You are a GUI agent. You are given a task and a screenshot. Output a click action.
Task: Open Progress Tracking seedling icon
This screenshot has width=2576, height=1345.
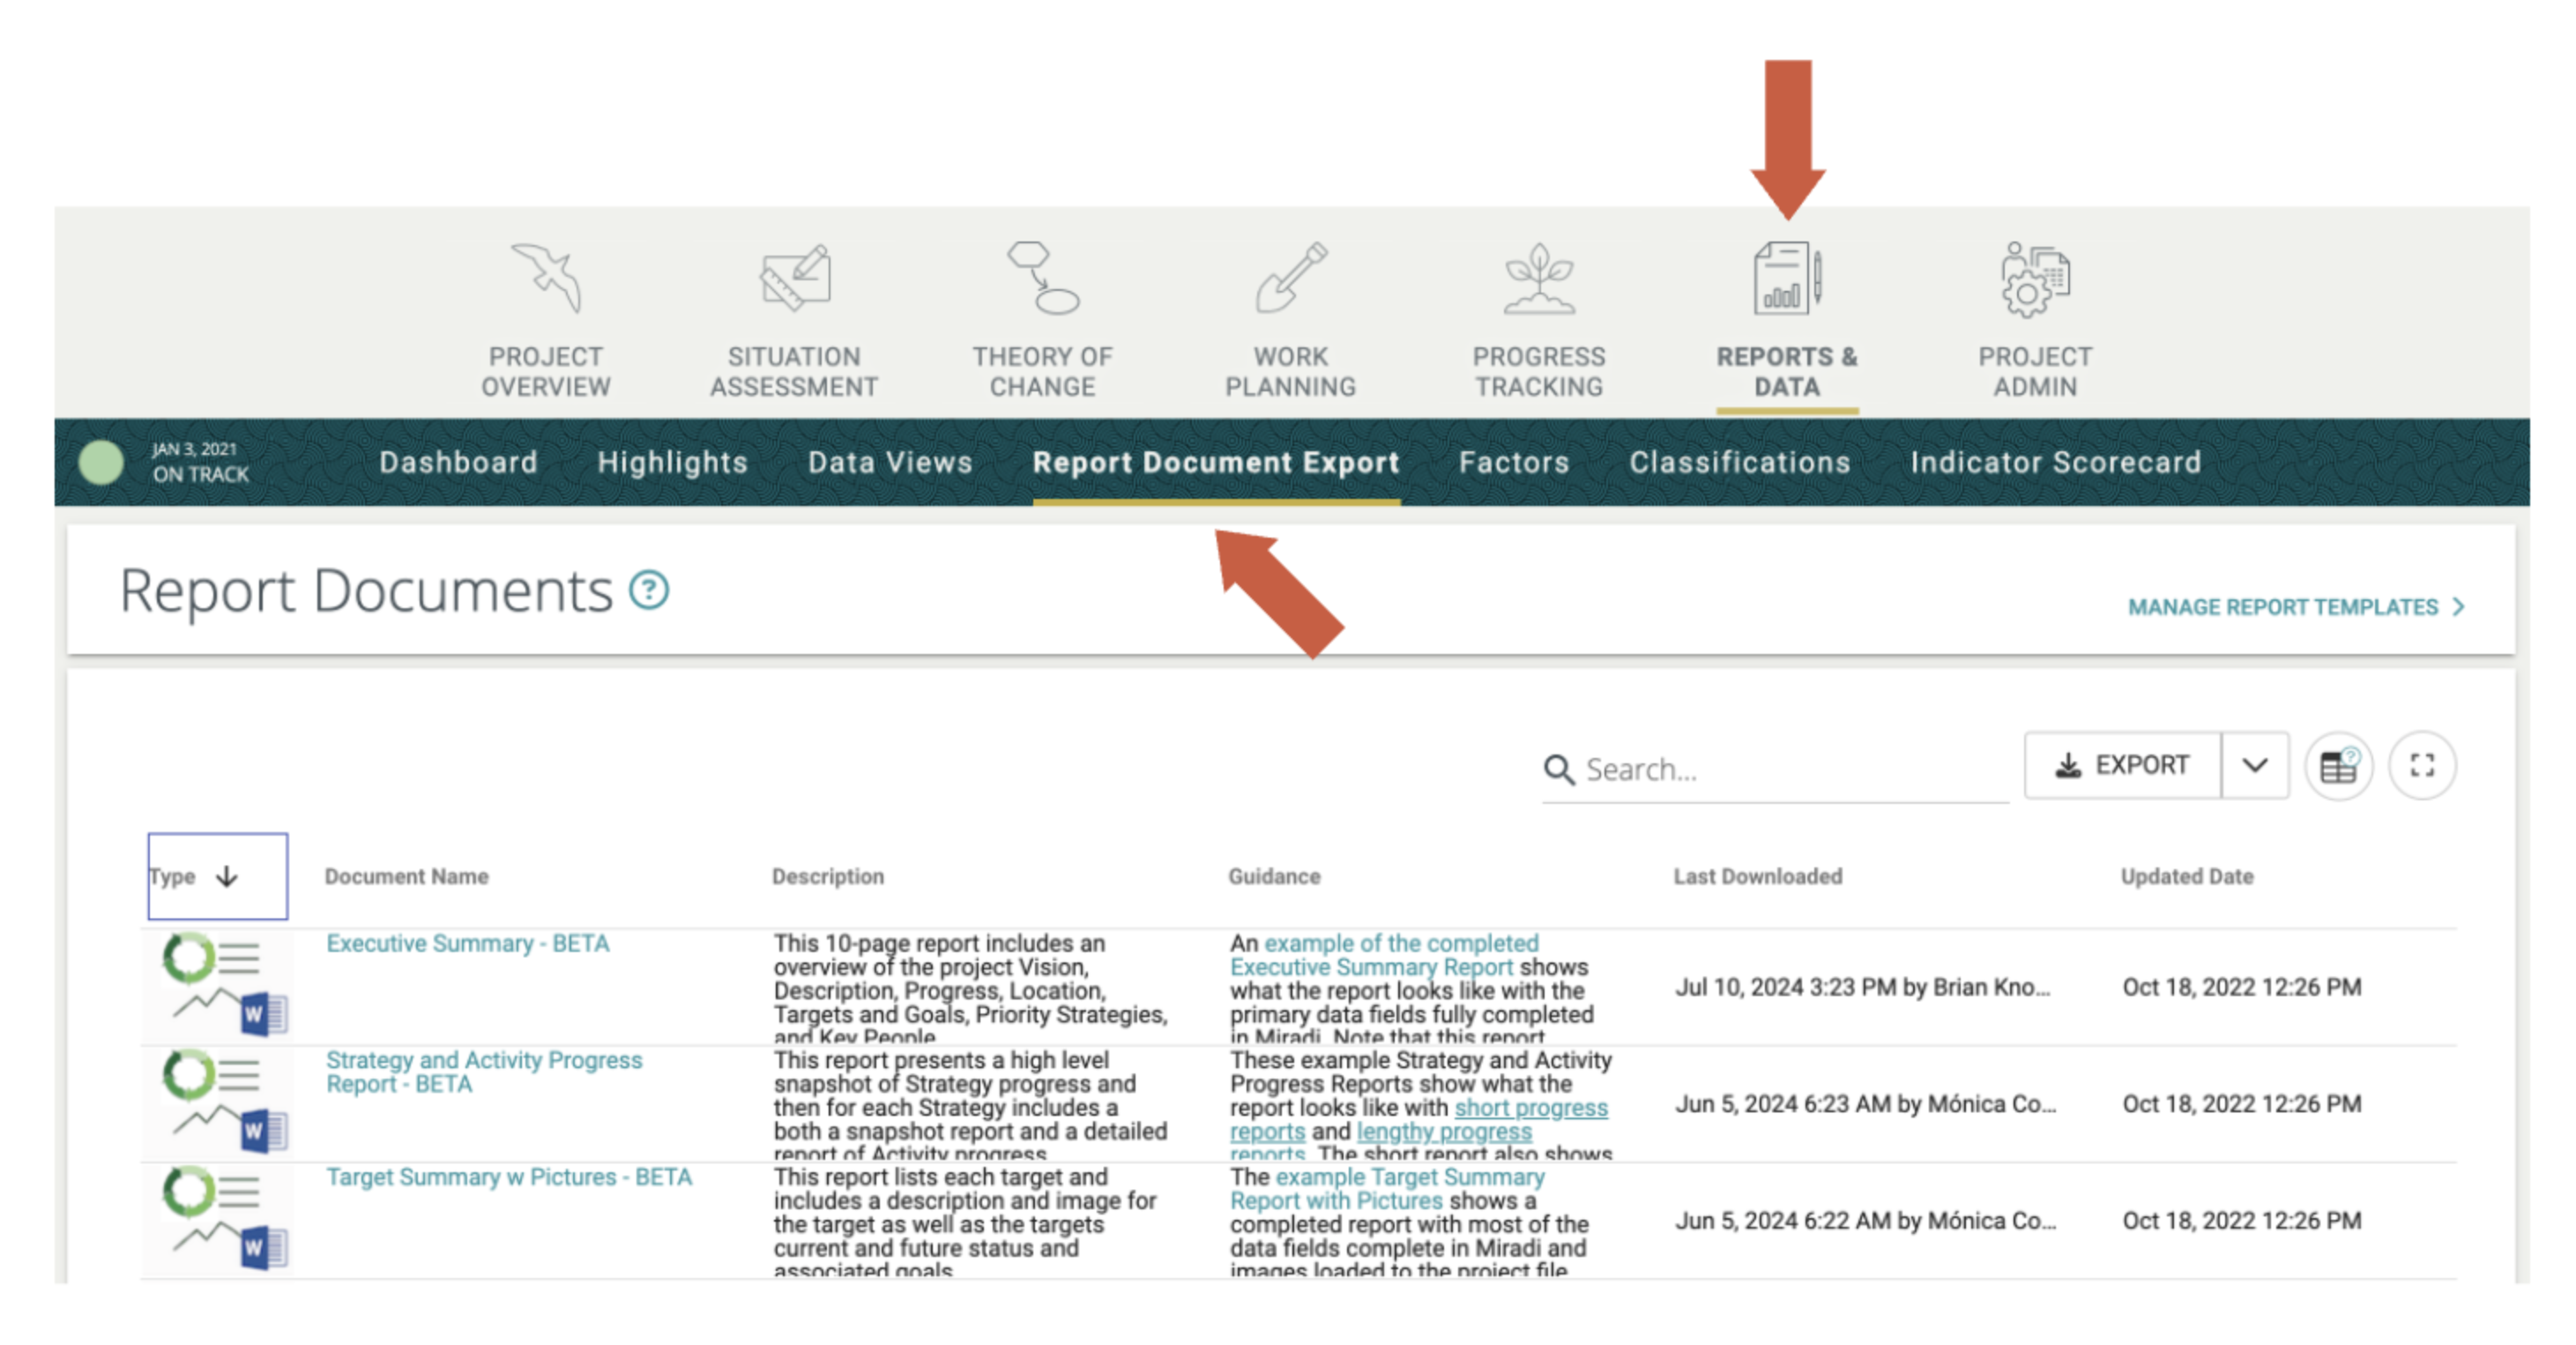click(1539, 278)
